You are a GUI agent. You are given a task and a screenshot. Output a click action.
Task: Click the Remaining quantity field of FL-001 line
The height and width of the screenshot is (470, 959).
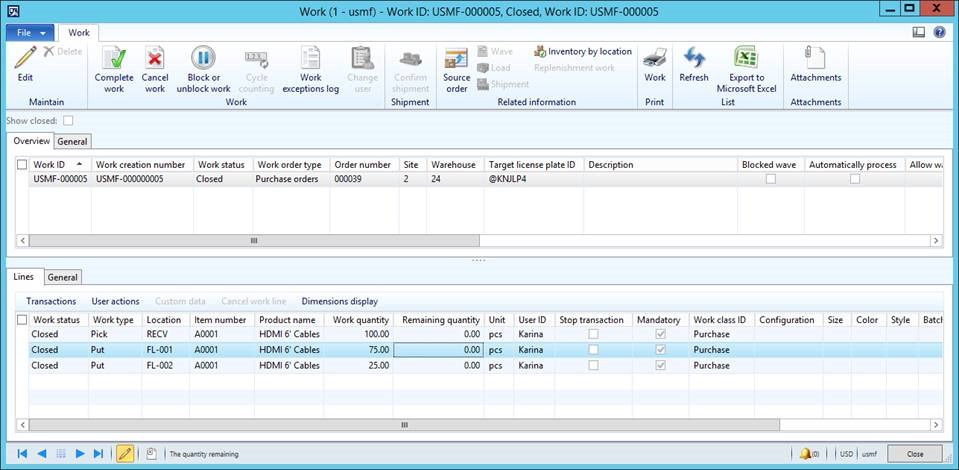(438, 349)
